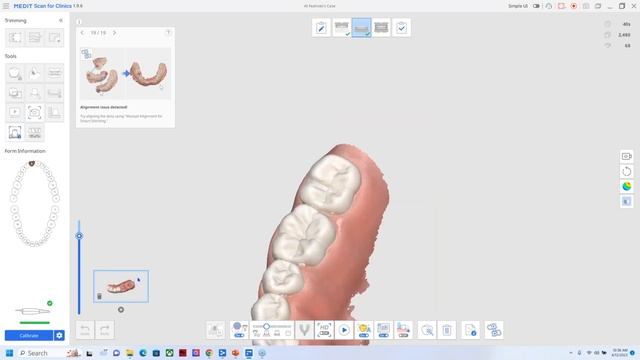Switch to the Occlusion scan stage
This screenshot has height=360, width=640.
381,28
